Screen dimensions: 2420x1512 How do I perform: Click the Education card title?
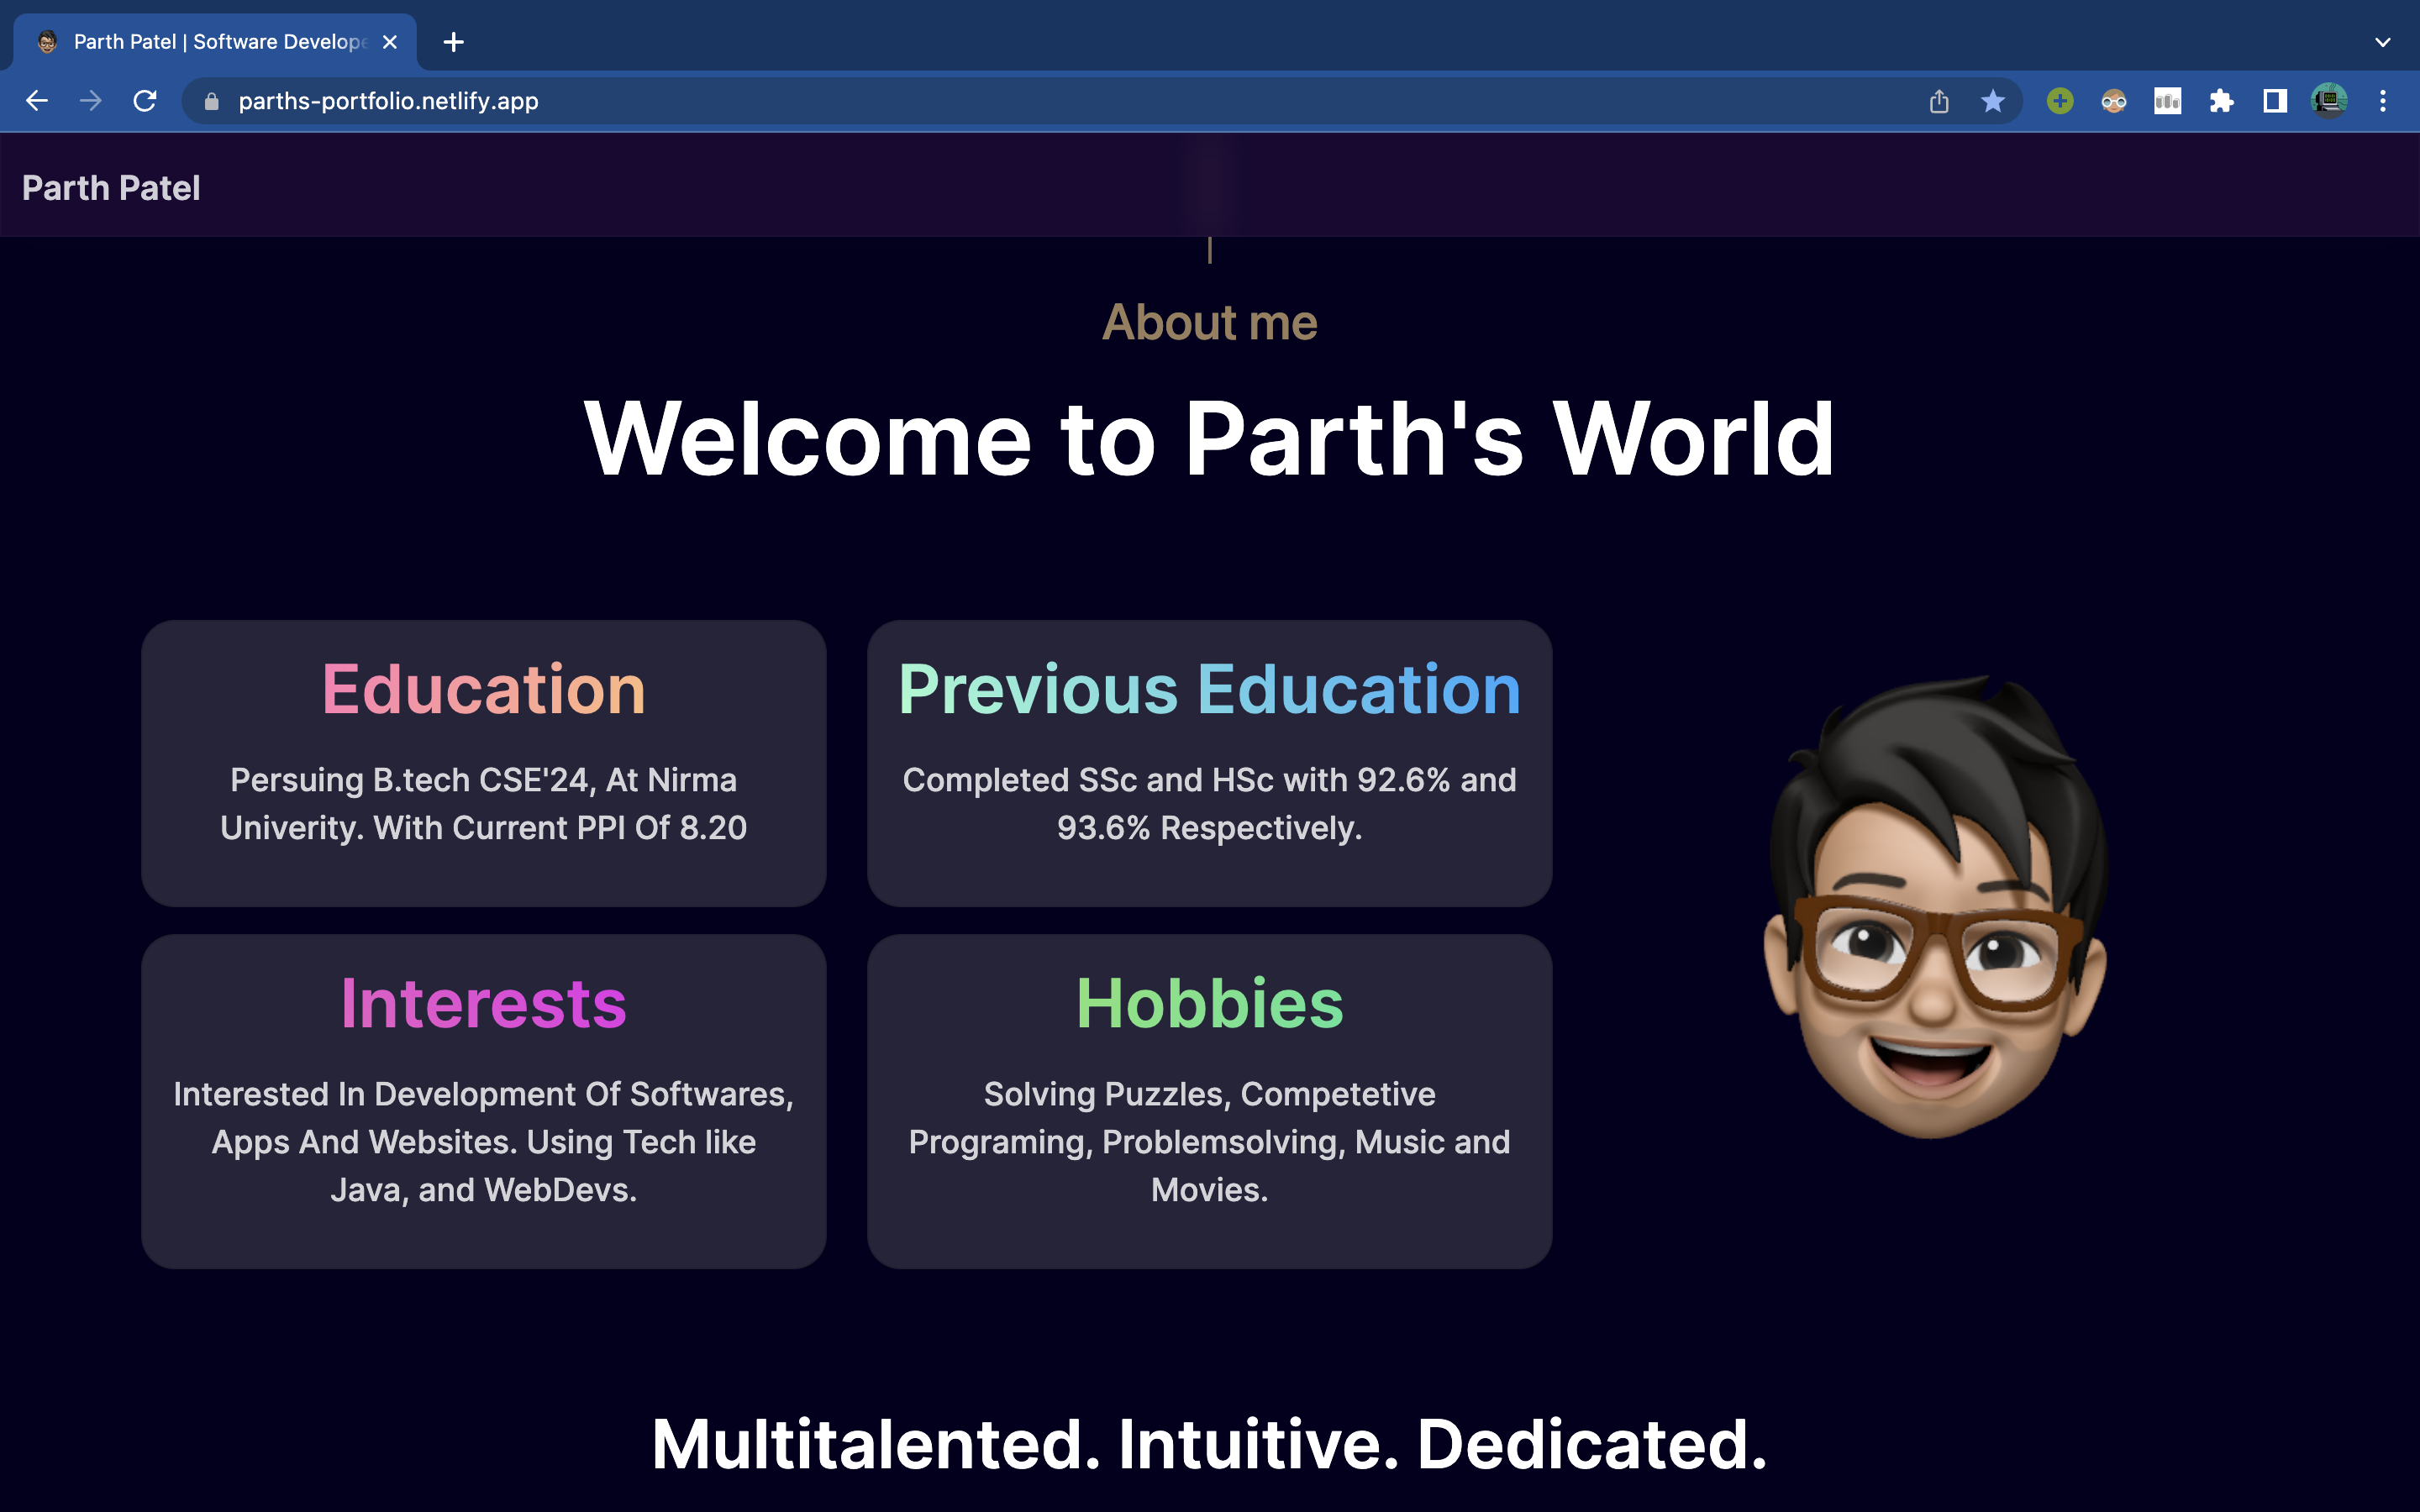(x=484, y=689)
